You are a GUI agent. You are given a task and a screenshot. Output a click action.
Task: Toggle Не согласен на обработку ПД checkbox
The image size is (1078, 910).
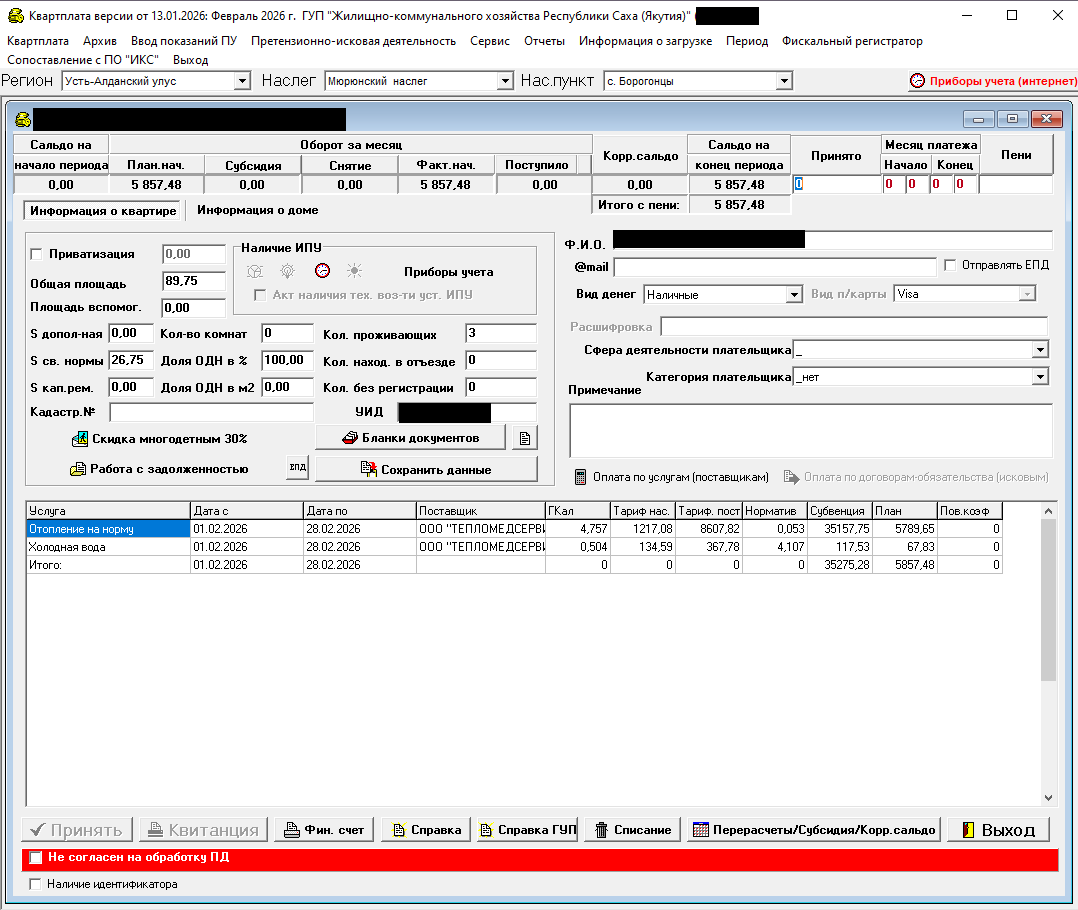tap(37, 858)
